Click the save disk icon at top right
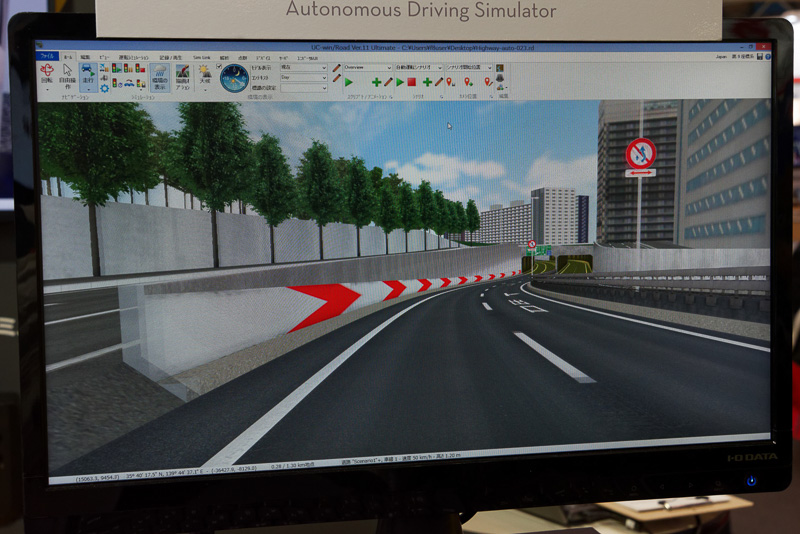Viewport: 800px width, 534px height. click(760, 57)
